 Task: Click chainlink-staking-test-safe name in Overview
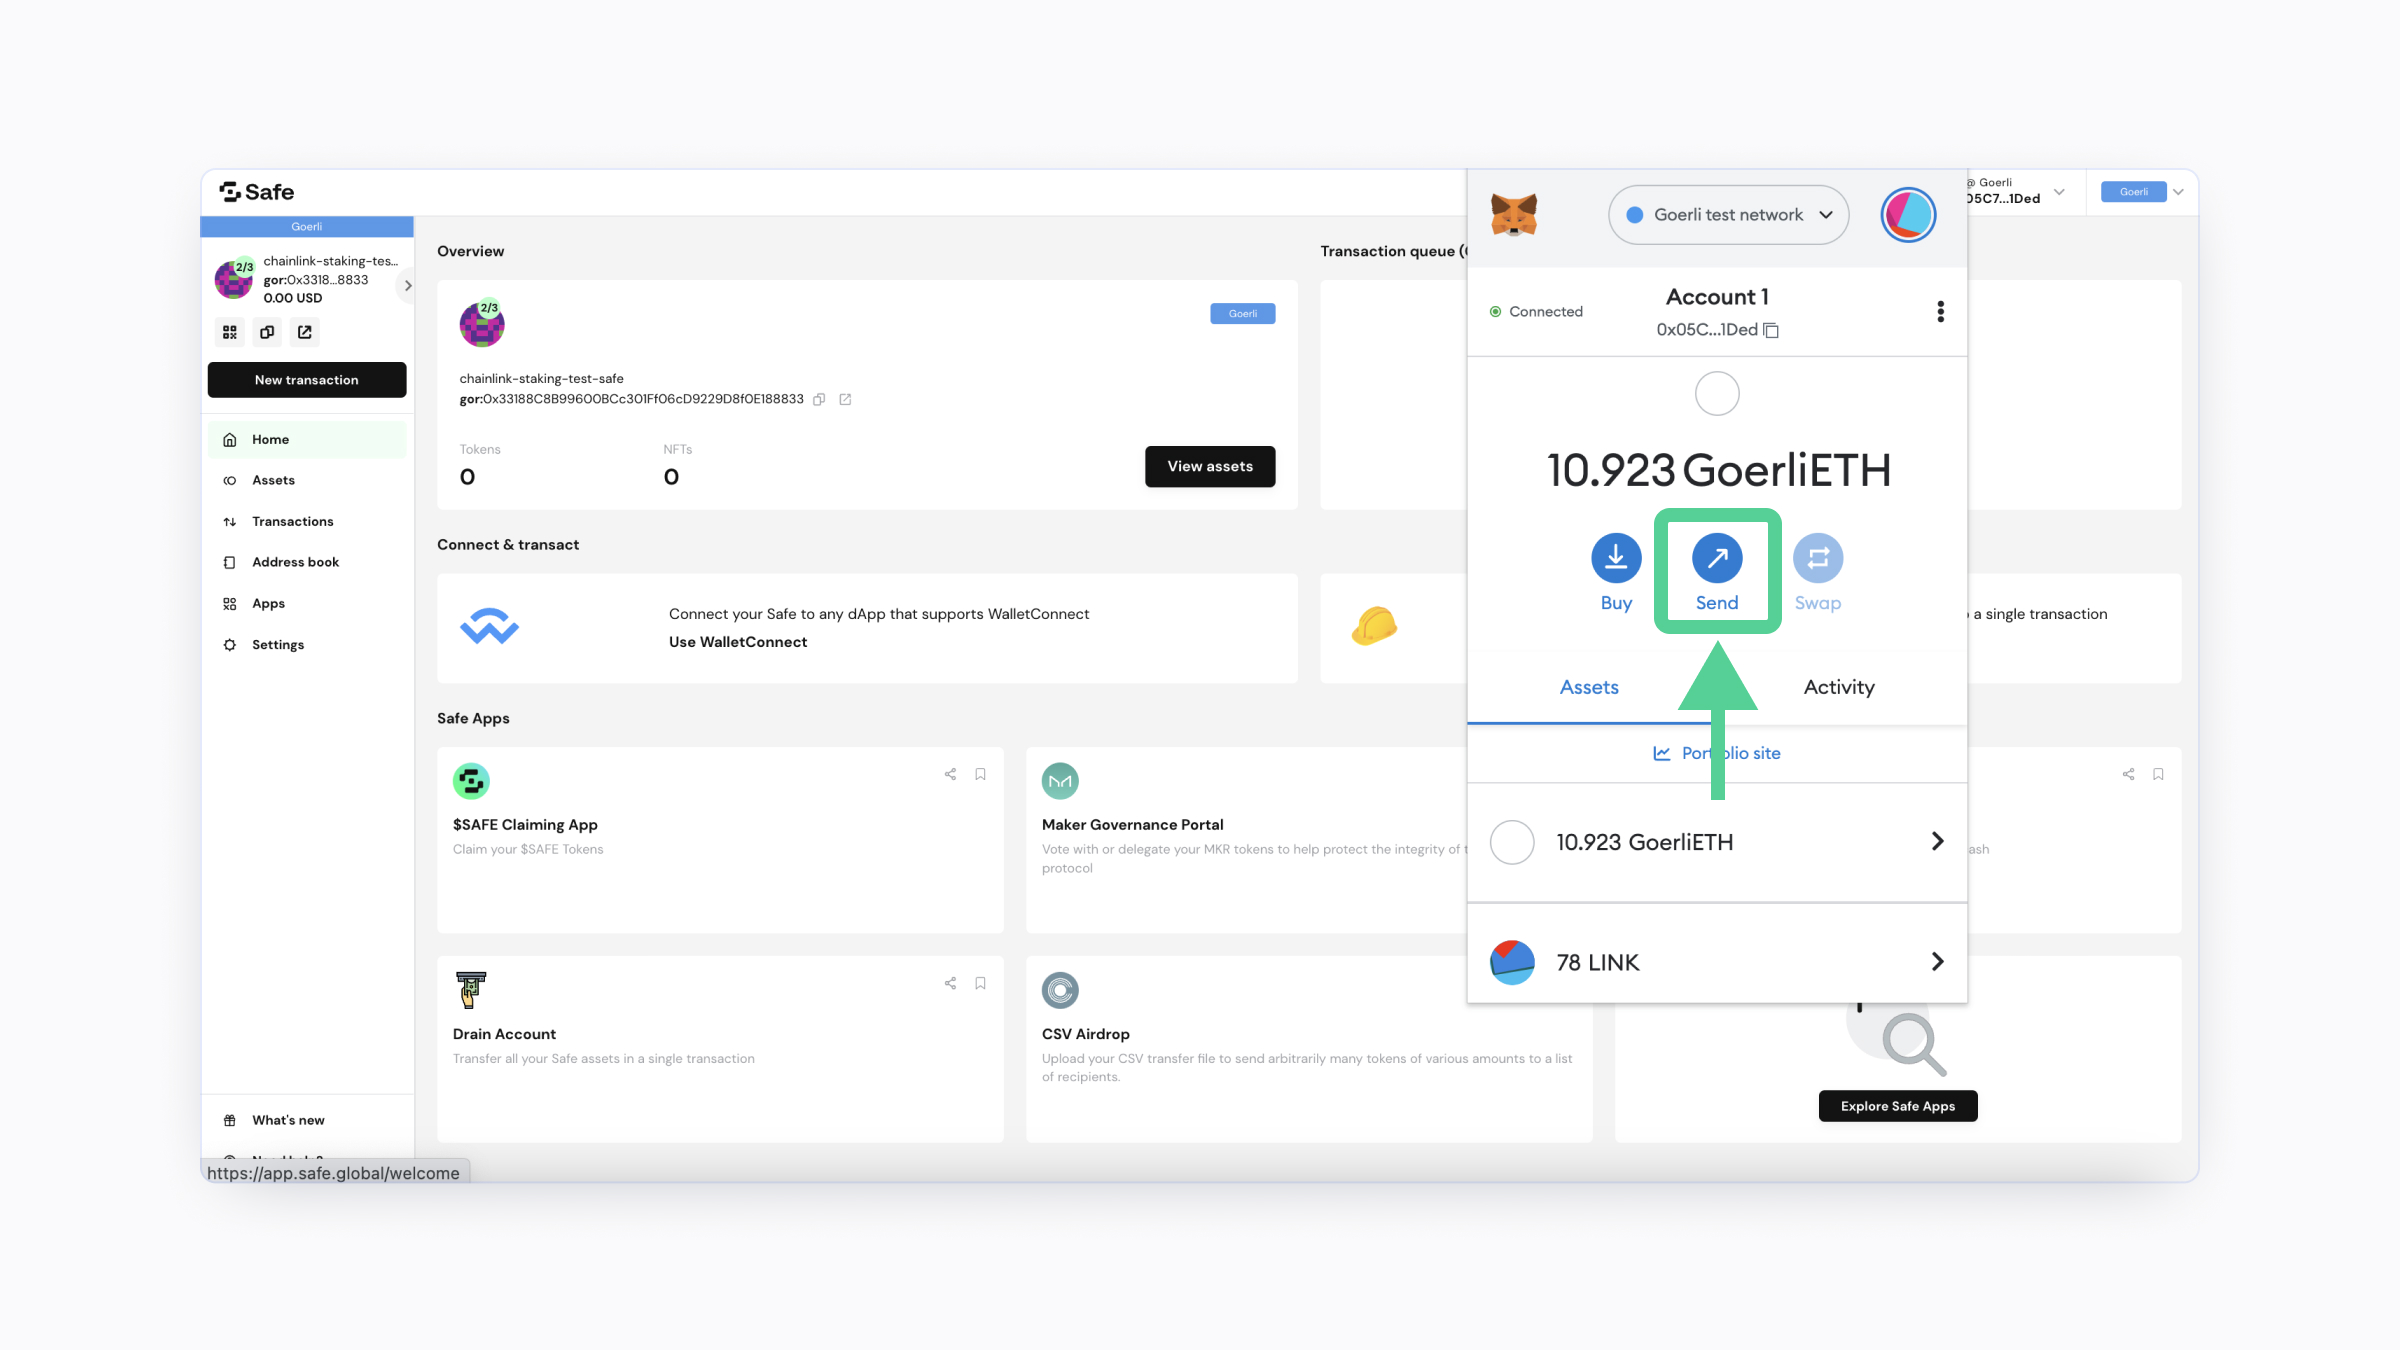pyautogui.click(x=541, y=379)
